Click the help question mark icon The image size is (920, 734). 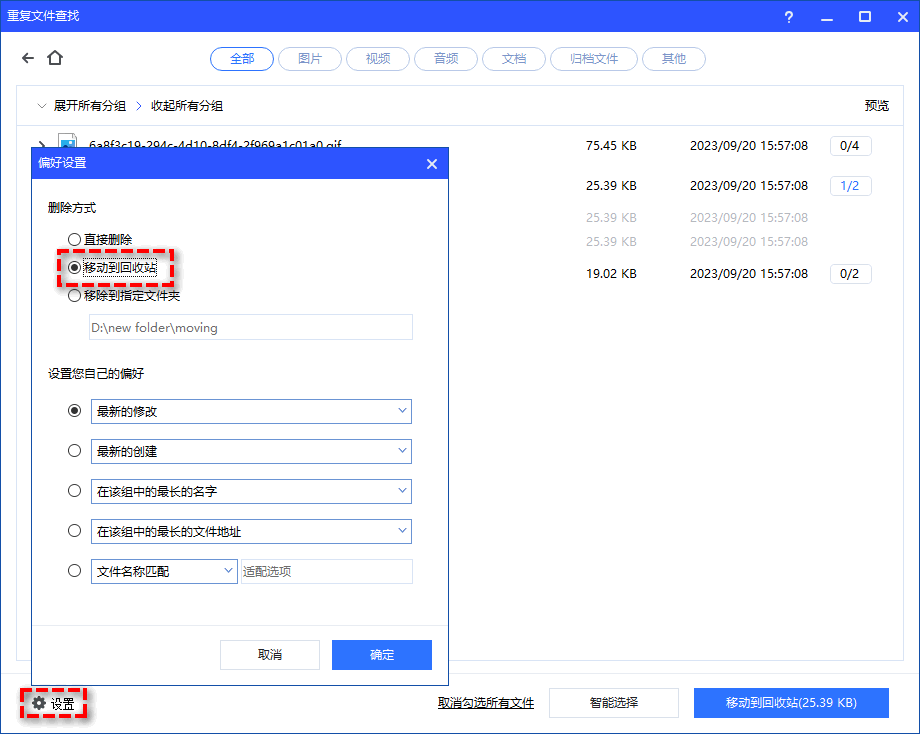(790, 16)
